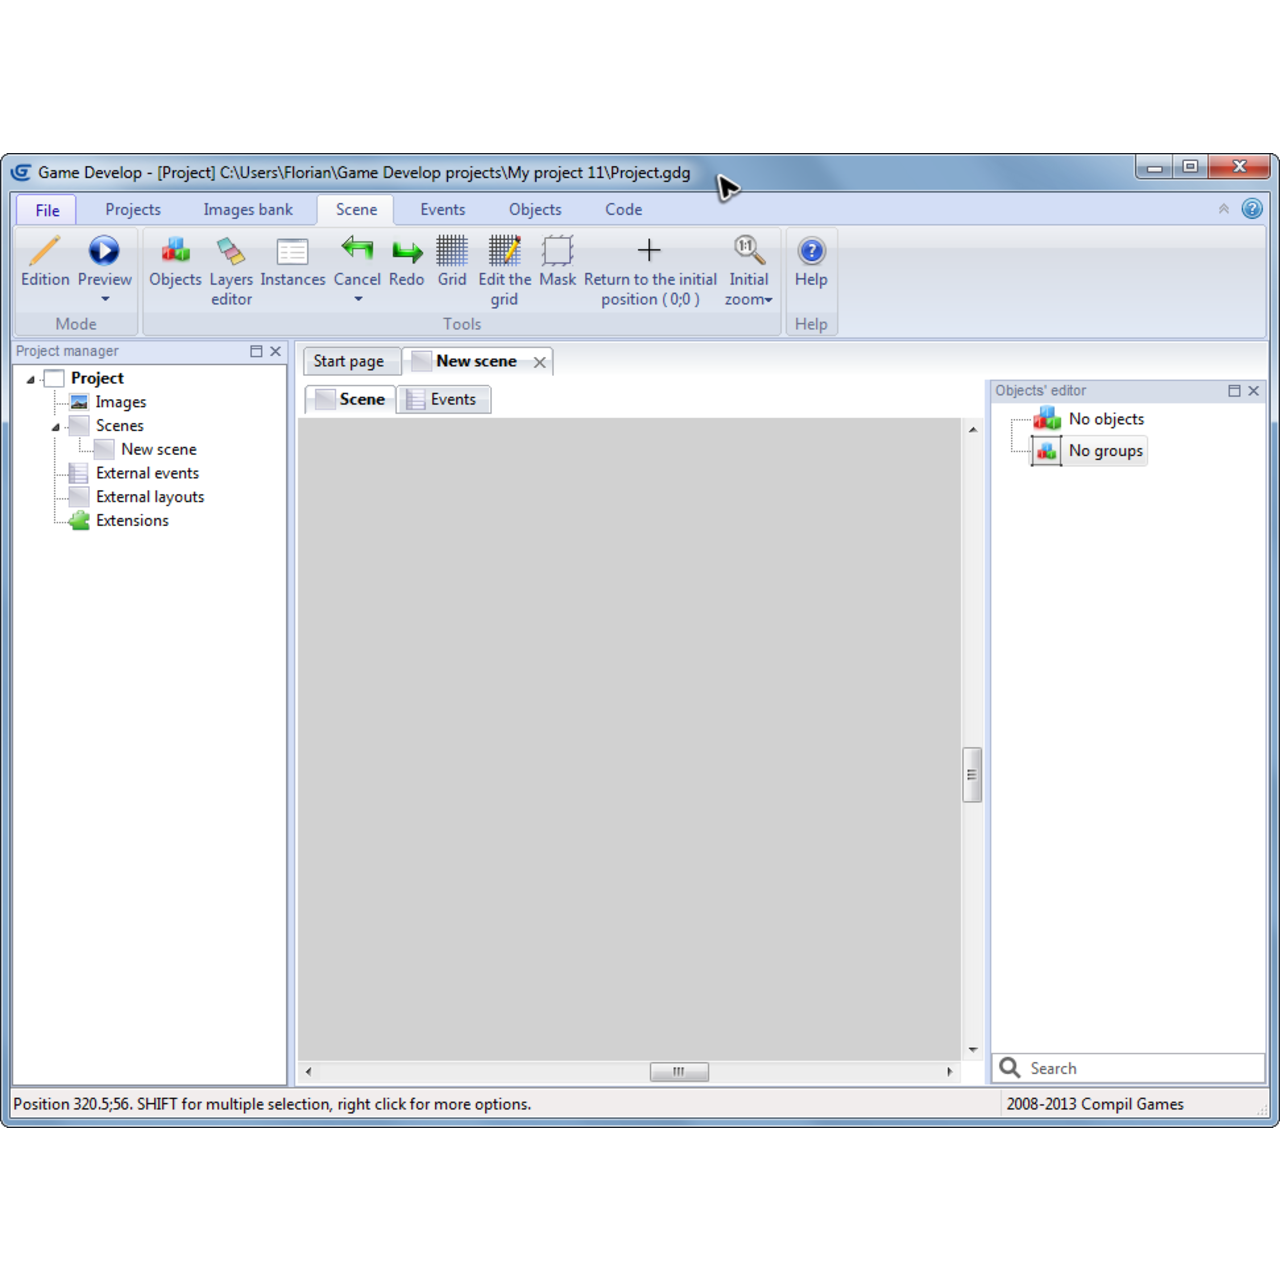Click horizontal scrollbar thumb of scene
1280x1280 pixels.
coord(679,1072)
